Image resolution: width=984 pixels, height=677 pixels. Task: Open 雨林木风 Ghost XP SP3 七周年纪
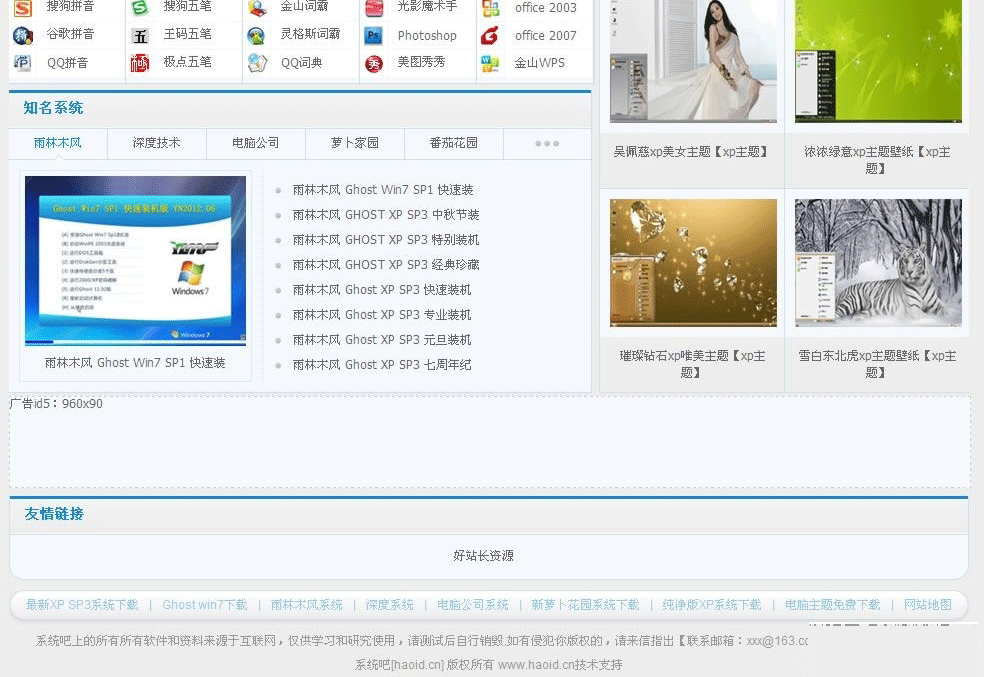point(382,365)
